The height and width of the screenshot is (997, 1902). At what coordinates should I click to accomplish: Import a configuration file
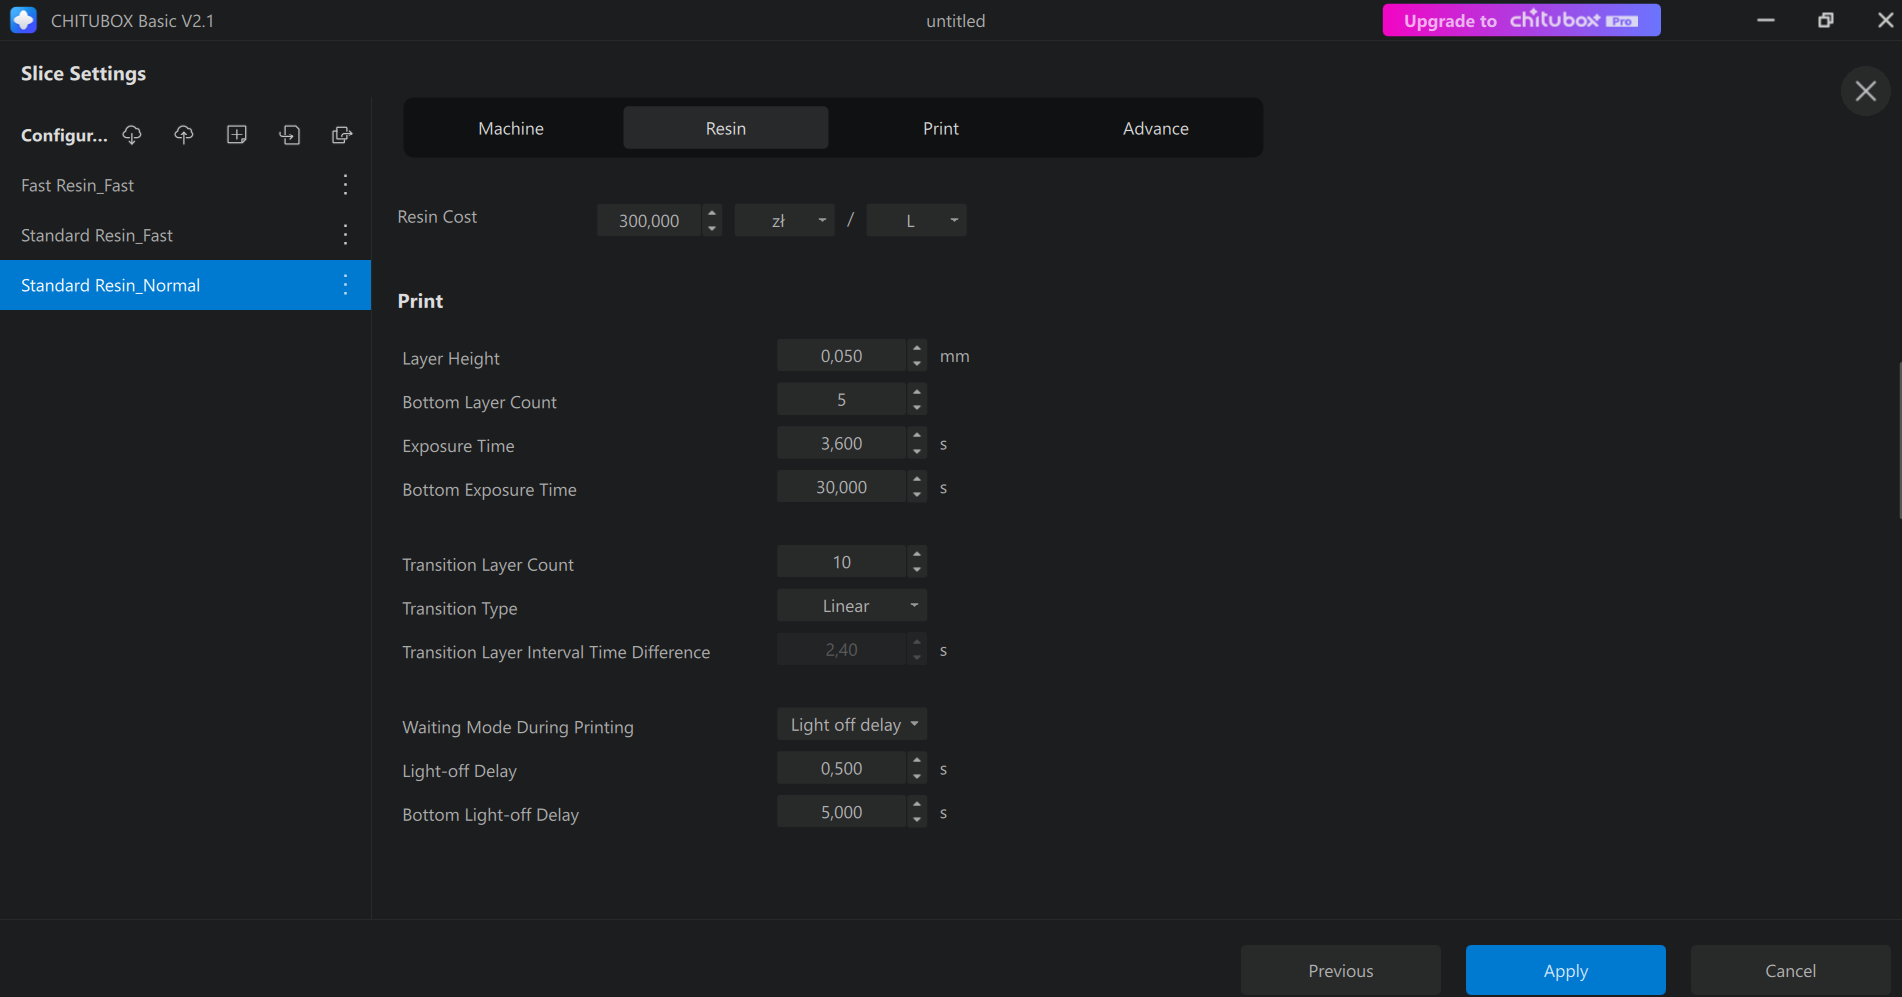coord(290,135)
